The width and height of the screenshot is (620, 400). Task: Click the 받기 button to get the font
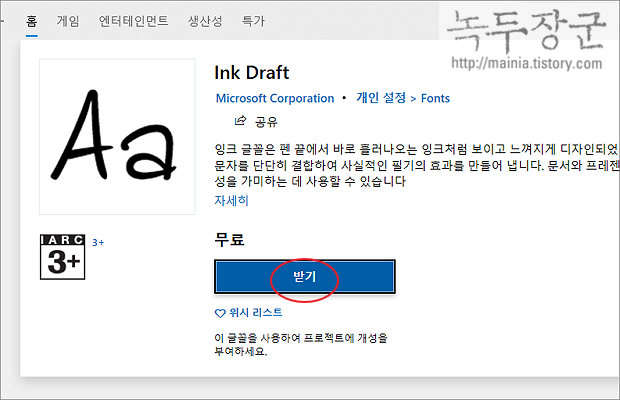[x=305, y=277]
